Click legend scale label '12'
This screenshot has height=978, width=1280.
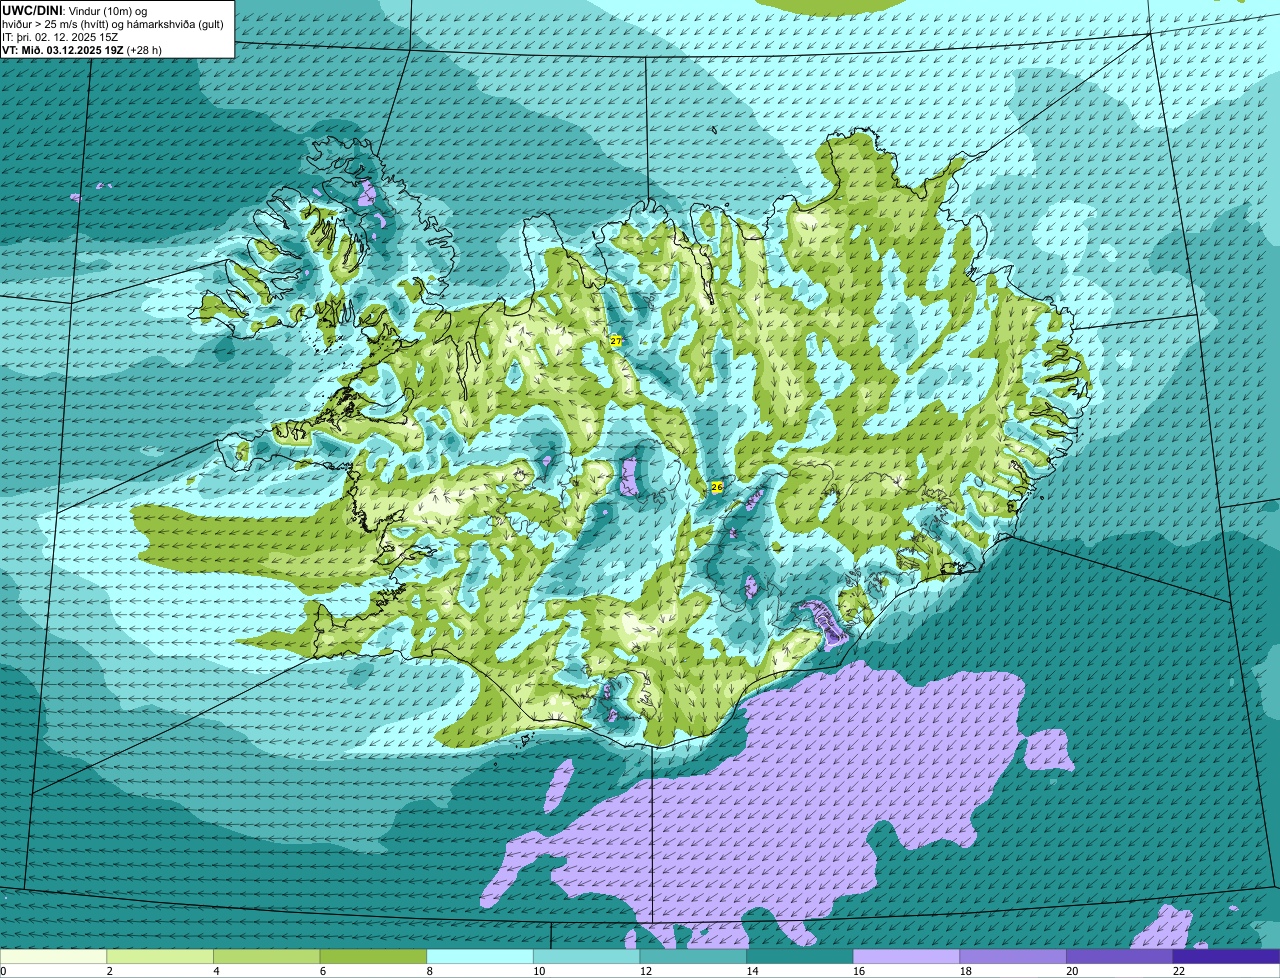pyautogui.click(x=646, y=971)
